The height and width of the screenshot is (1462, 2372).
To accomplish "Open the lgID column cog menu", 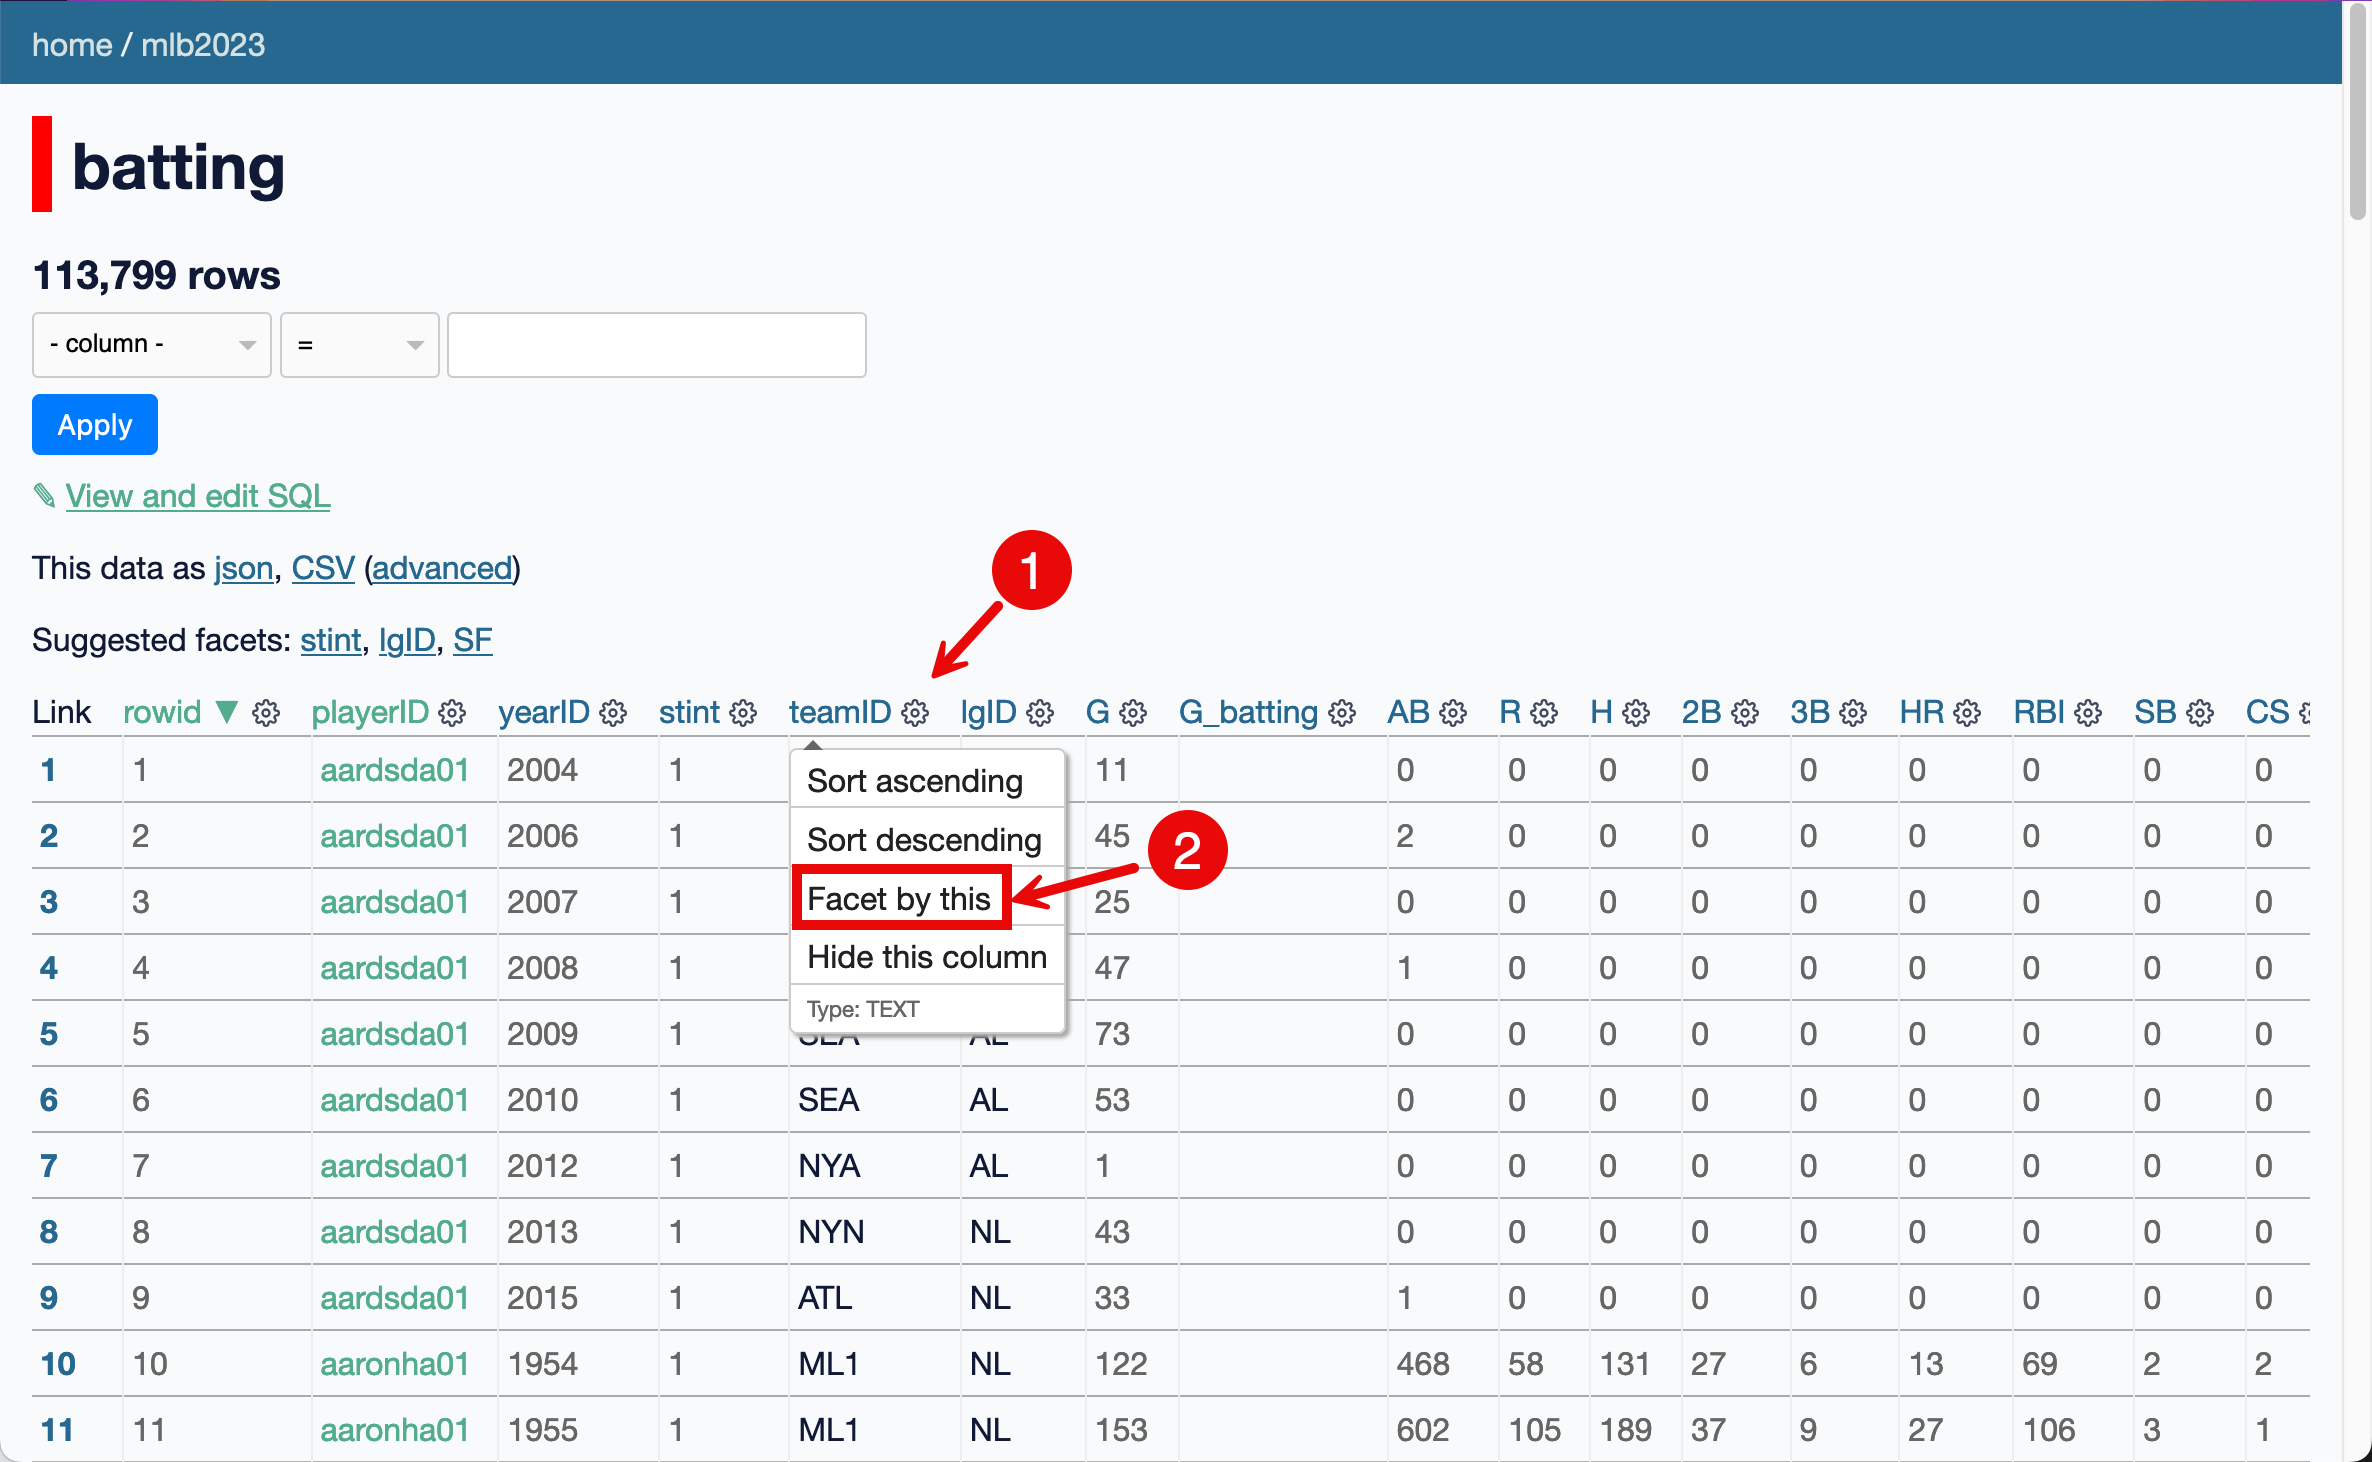I will [1040, 713].
